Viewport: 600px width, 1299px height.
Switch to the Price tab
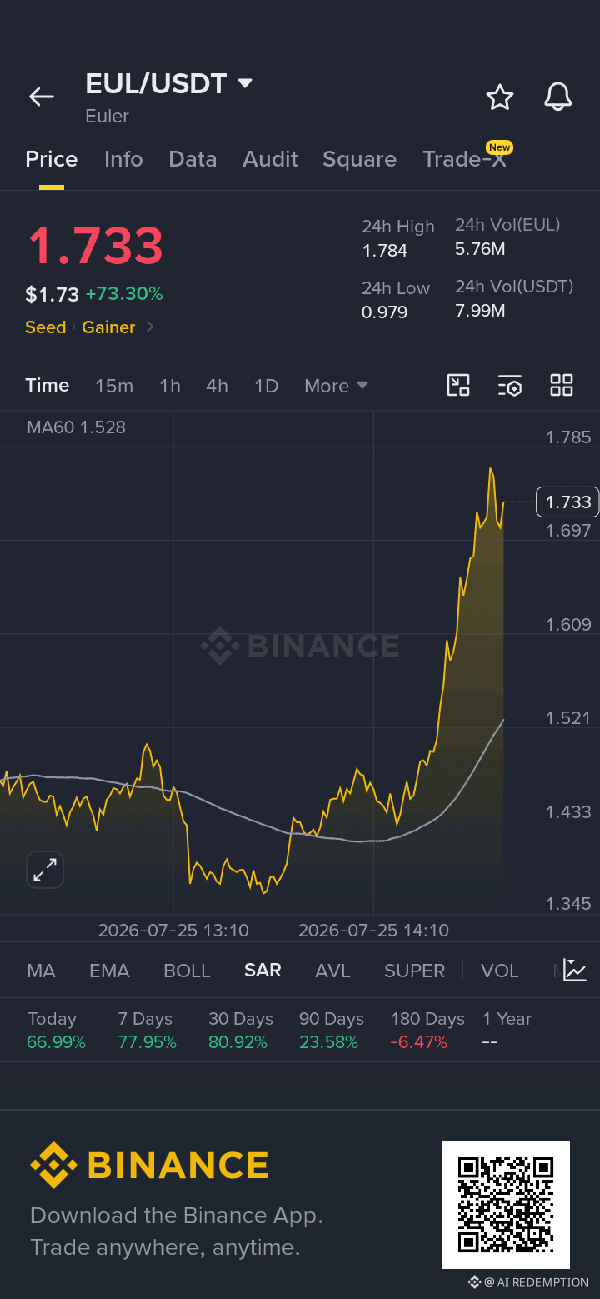[52, 159]
